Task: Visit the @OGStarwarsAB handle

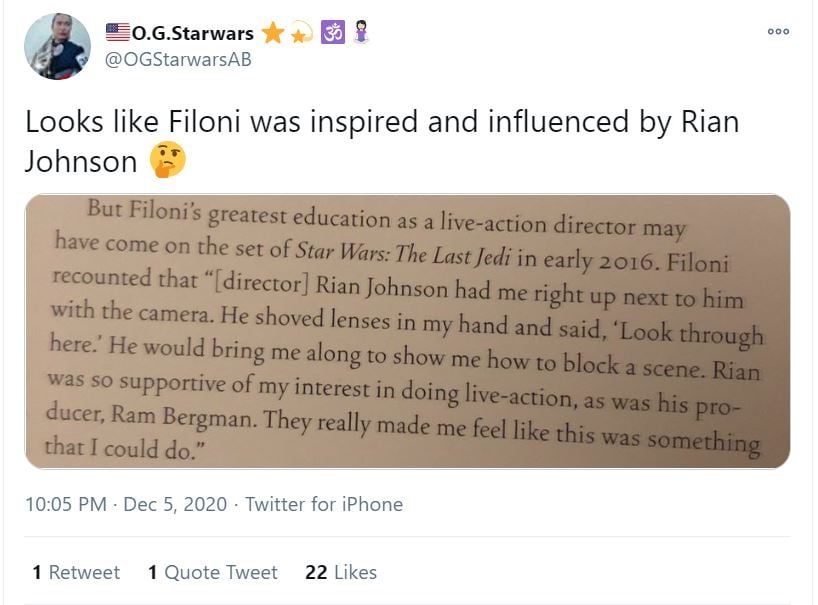Action: (178, 59)
